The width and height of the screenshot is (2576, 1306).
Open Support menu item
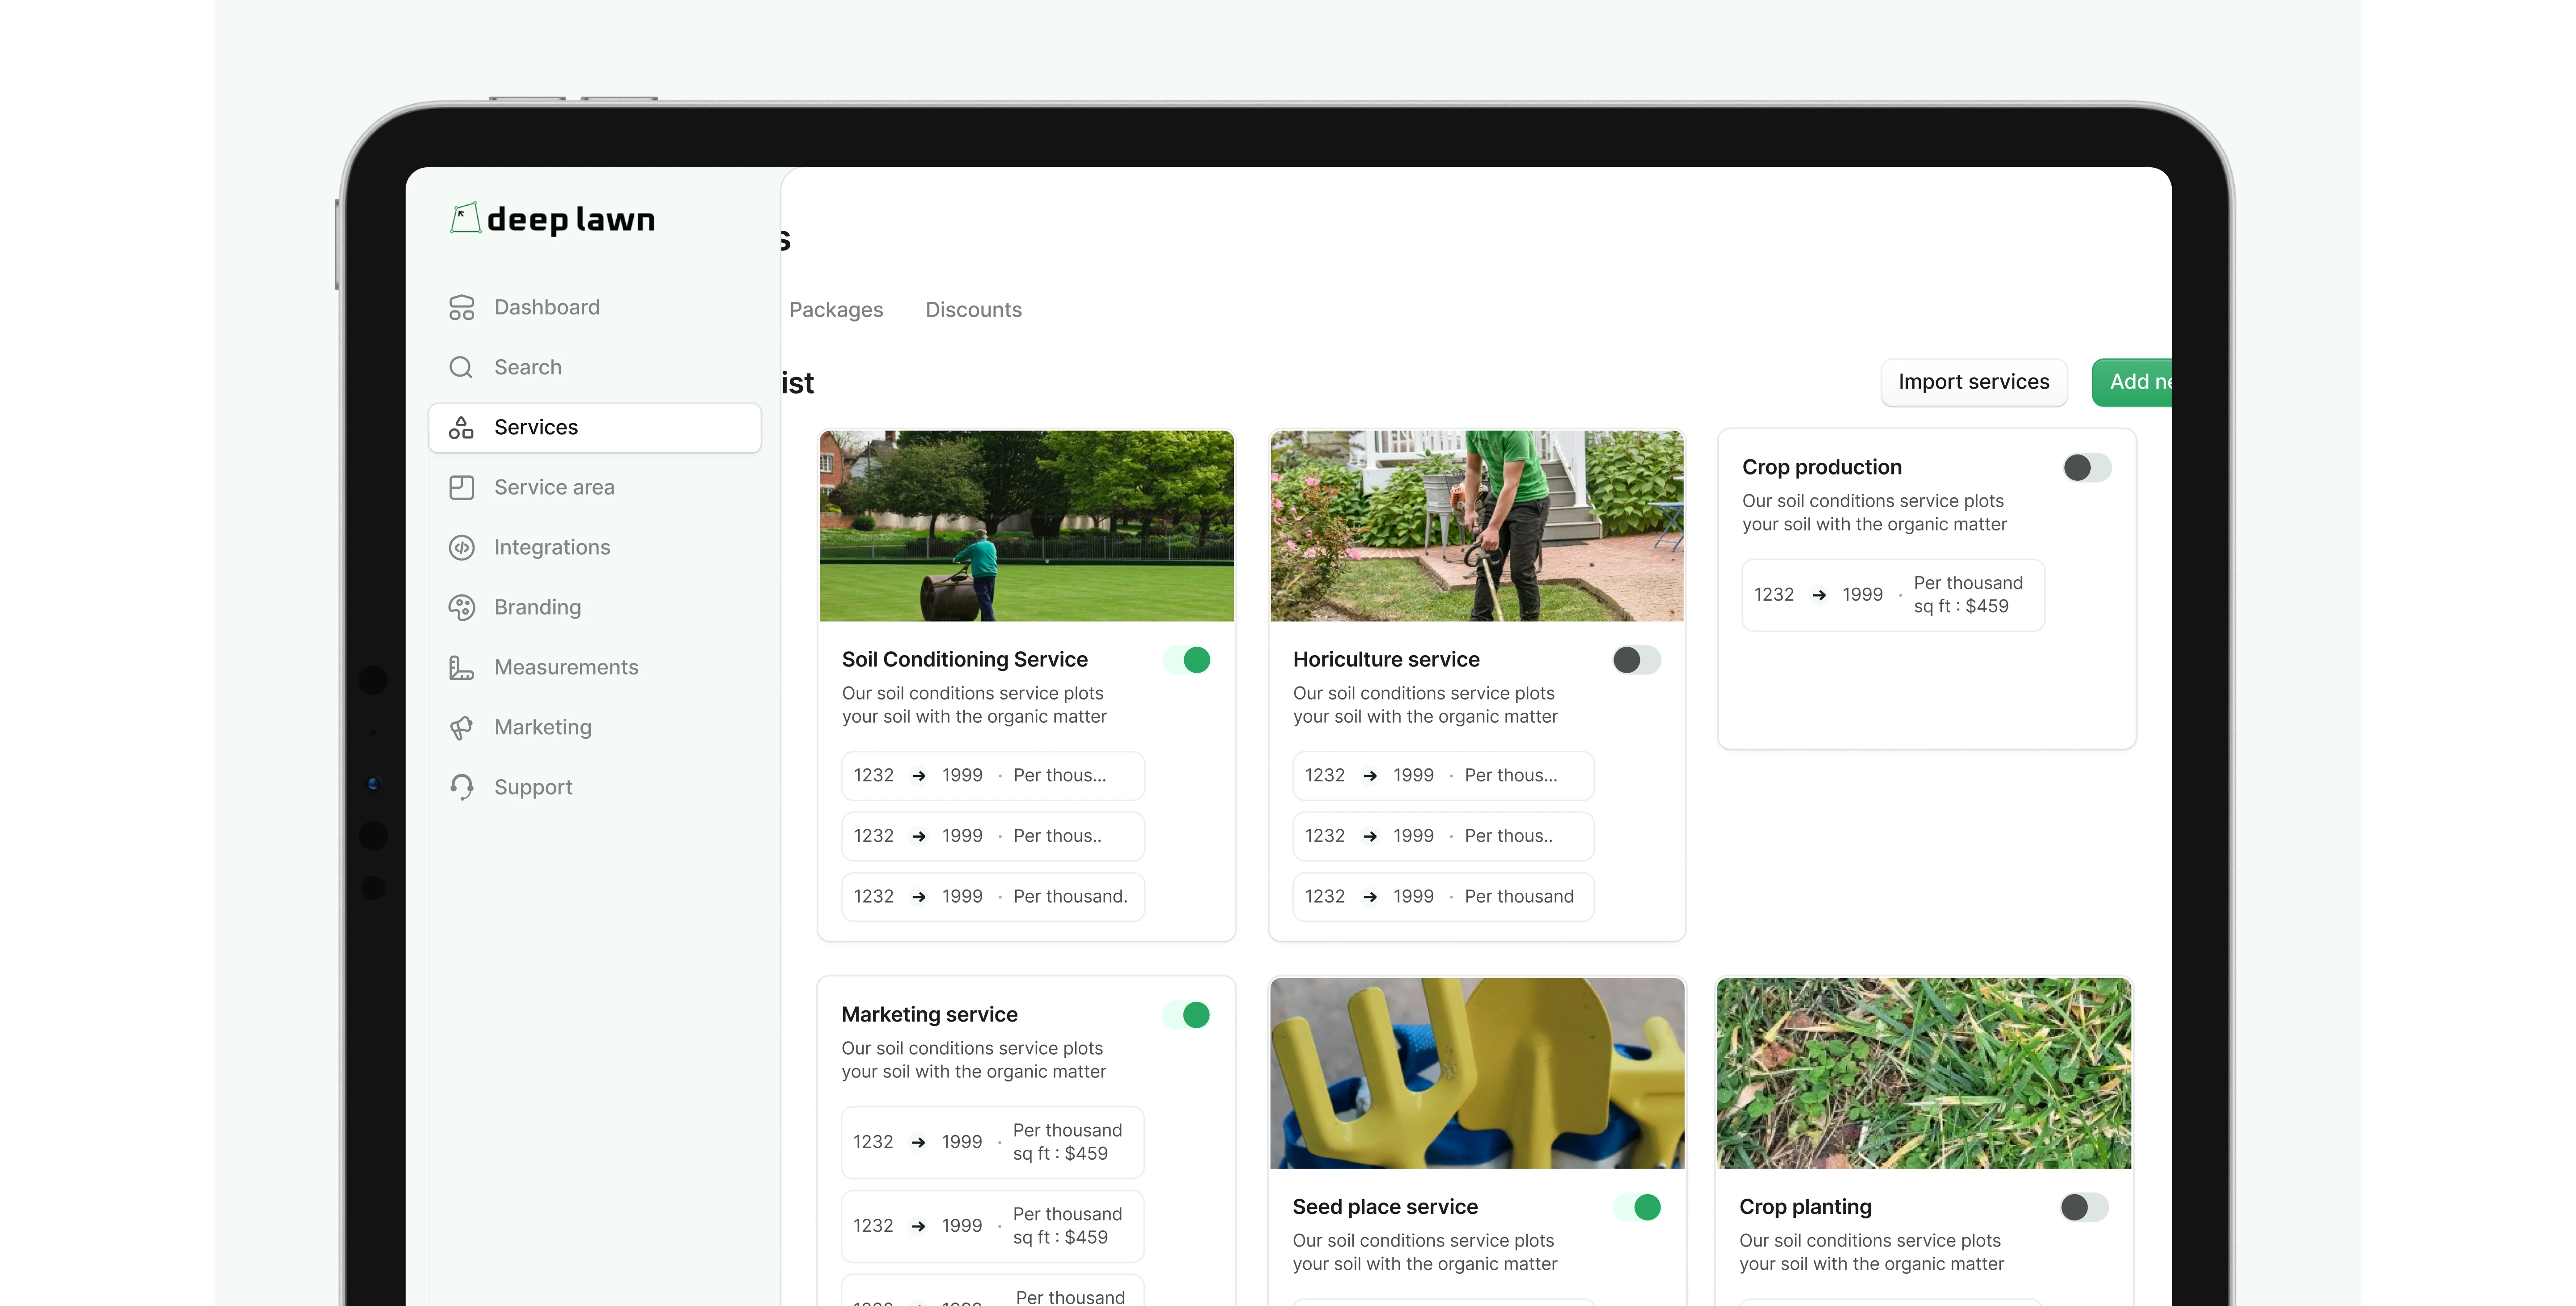tap(595, 787)
